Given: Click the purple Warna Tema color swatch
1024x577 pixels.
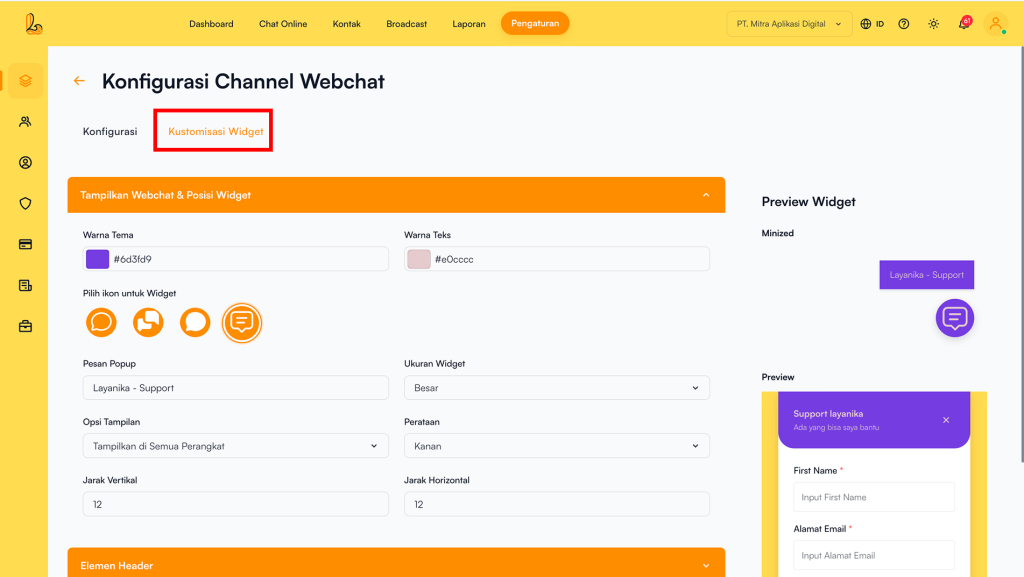Looking at the screenshot, I should coord(97,259).
